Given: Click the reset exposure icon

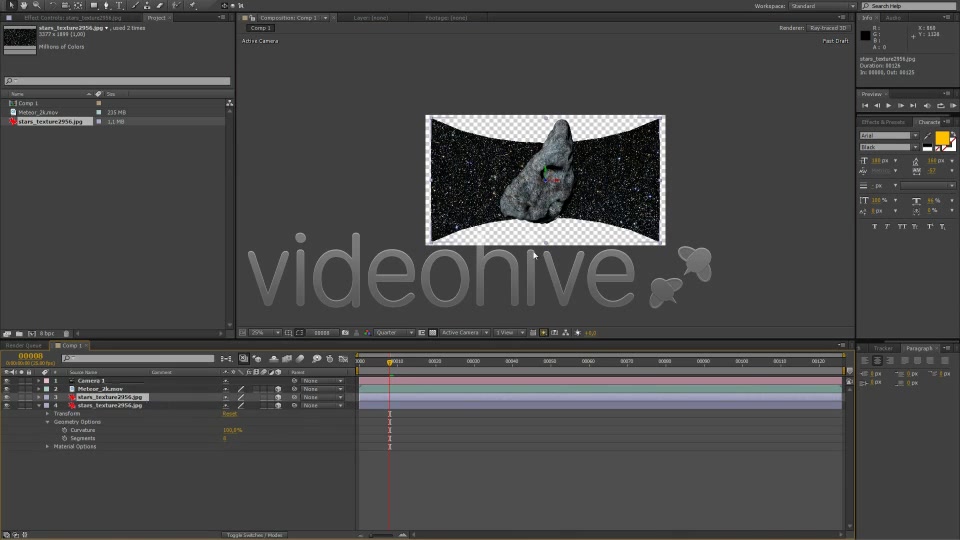Looking at the screenshot, I should coord(577,332).
